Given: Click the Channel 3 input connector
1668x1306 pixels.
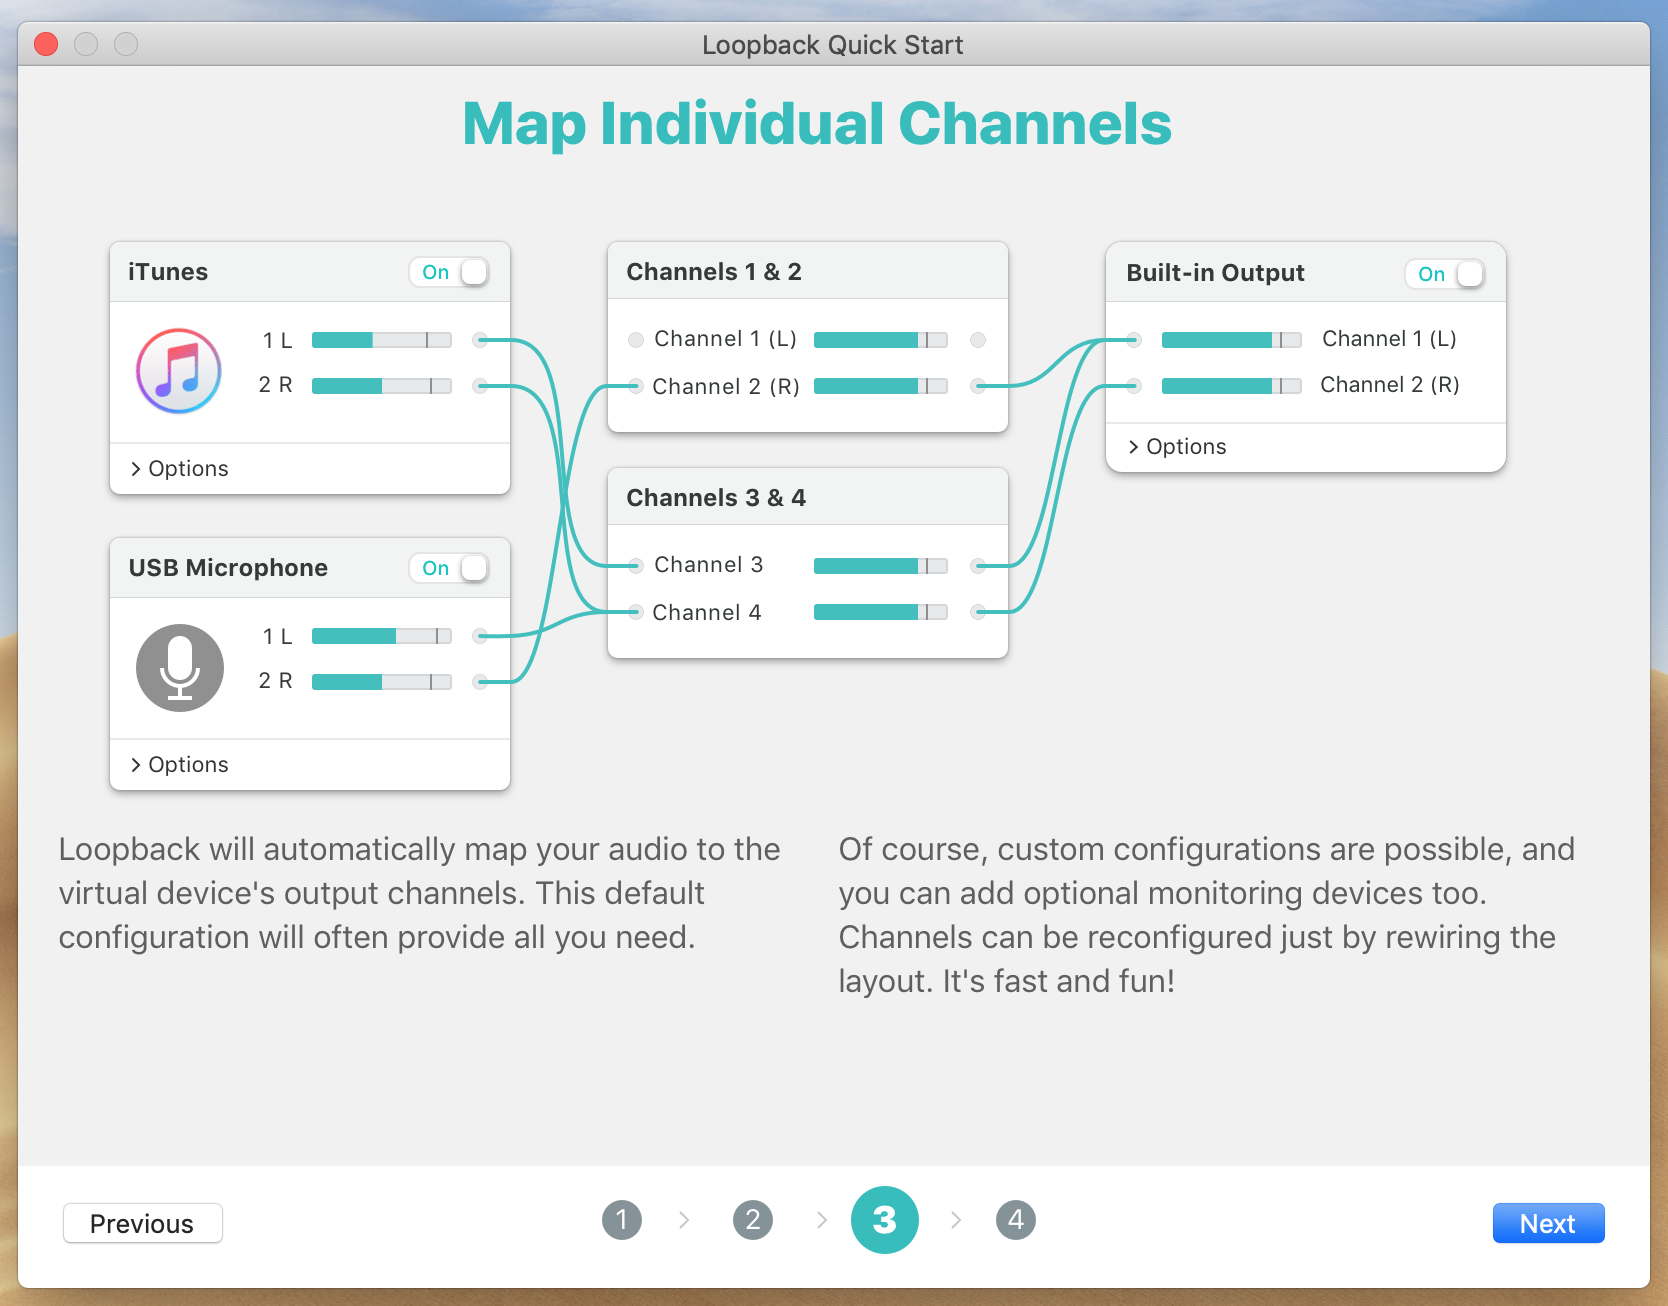Looking at the screenshot, I should point(636,566).
